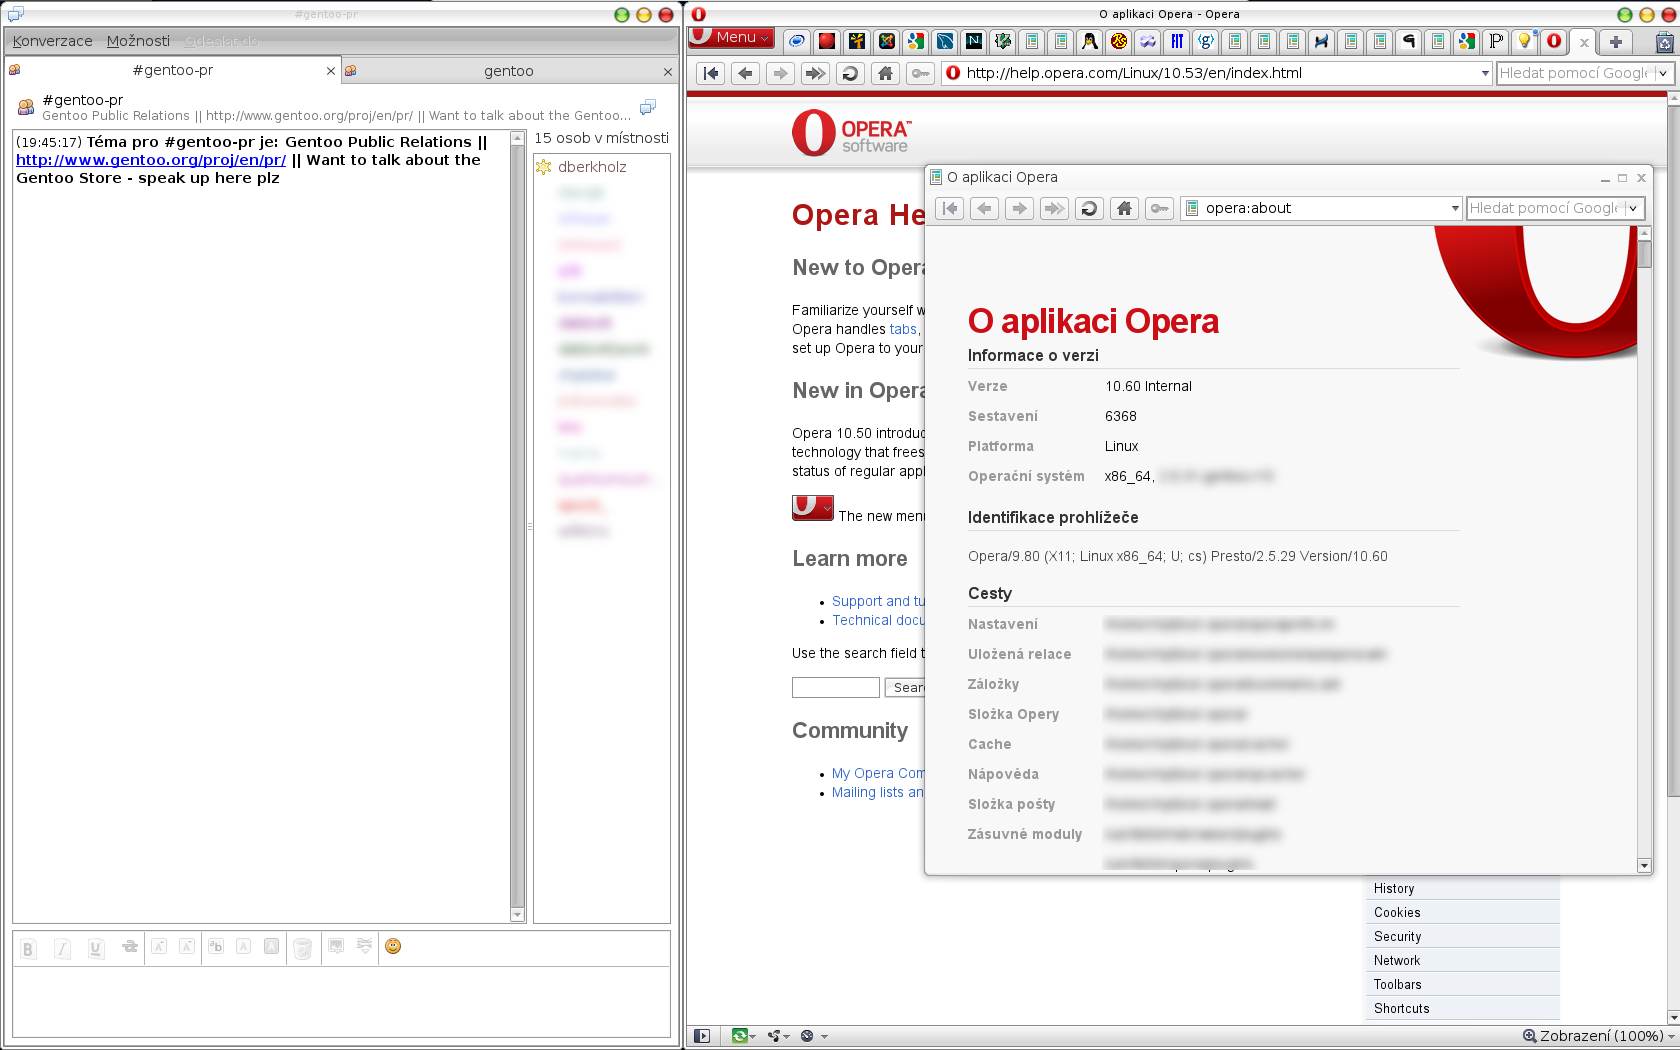Viewport: 1680px width, 1050px height.
Task: Switch to the tab with the black N icon
Action: (974, 41)
